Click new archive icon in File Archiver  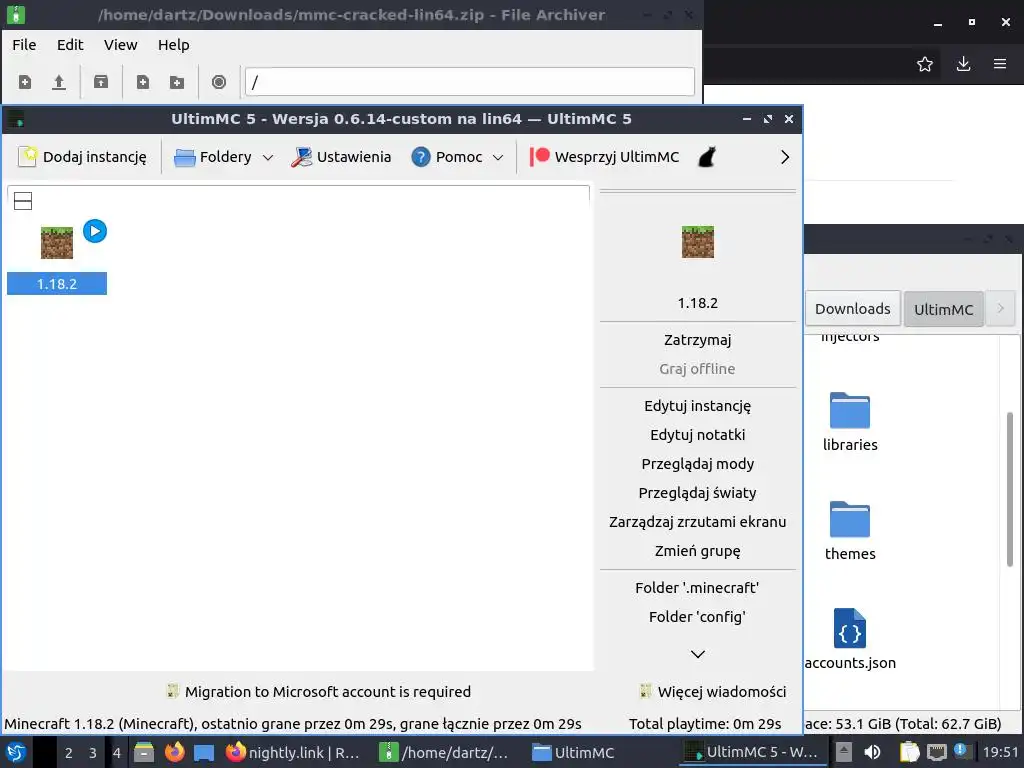(x=25, y=82)
